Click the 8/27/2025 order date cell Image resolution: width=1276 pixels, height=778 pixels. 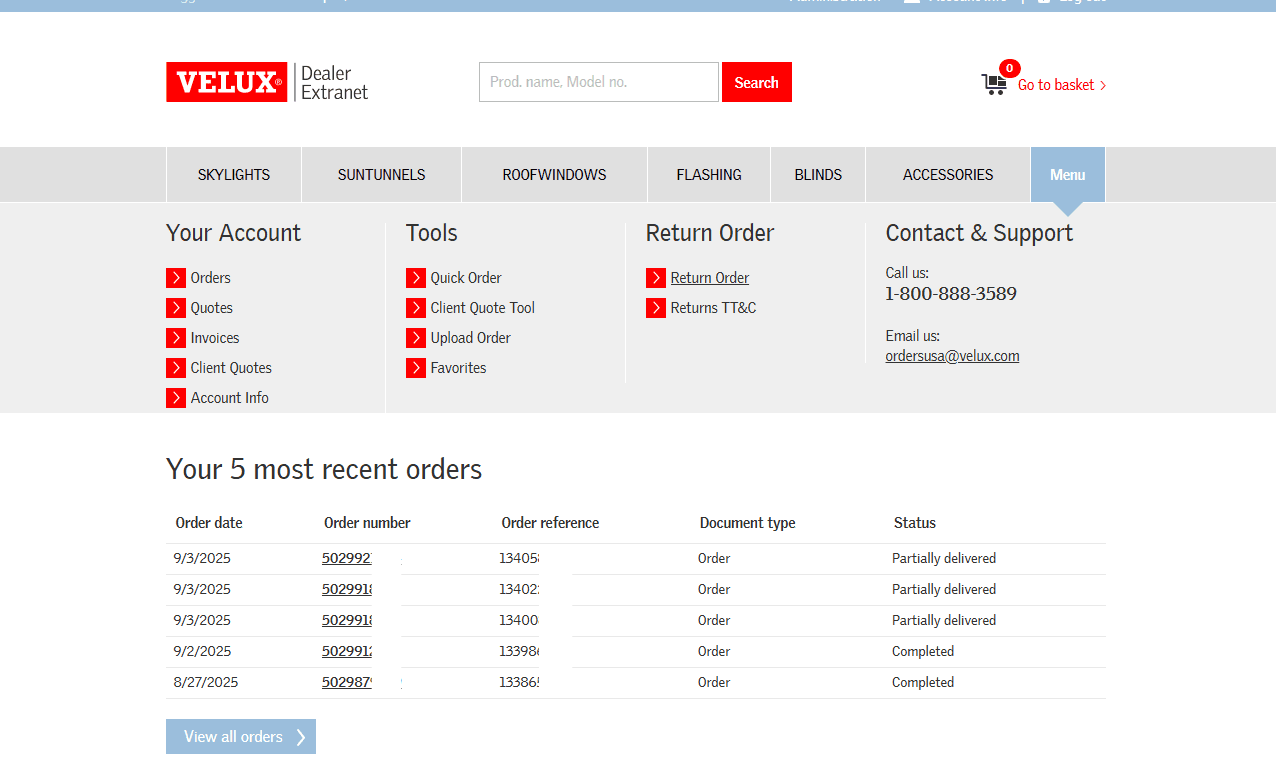point(206,682)
